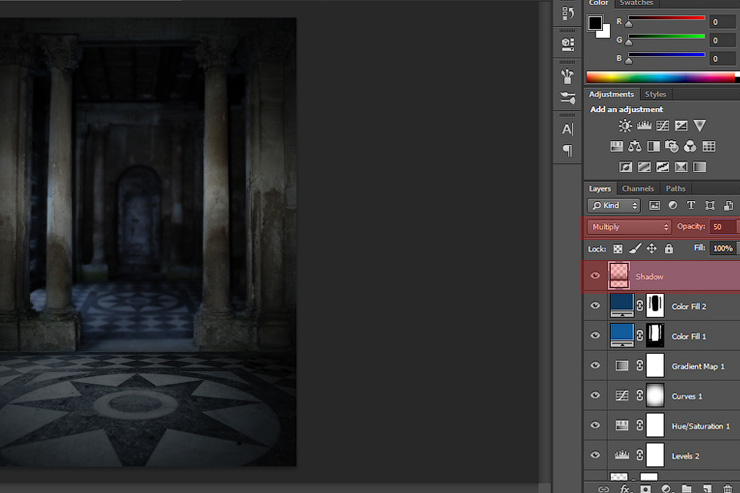Screen dimensions: 740x493
Task: Click the Opacity value field
Action: pos(723,227)
